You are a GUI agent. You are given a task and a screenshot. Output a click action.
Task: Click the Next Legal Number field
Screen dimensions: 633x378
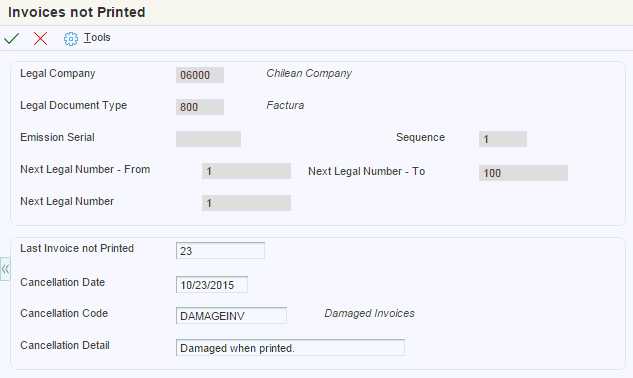pyautogui.click(x=246, y=203)
